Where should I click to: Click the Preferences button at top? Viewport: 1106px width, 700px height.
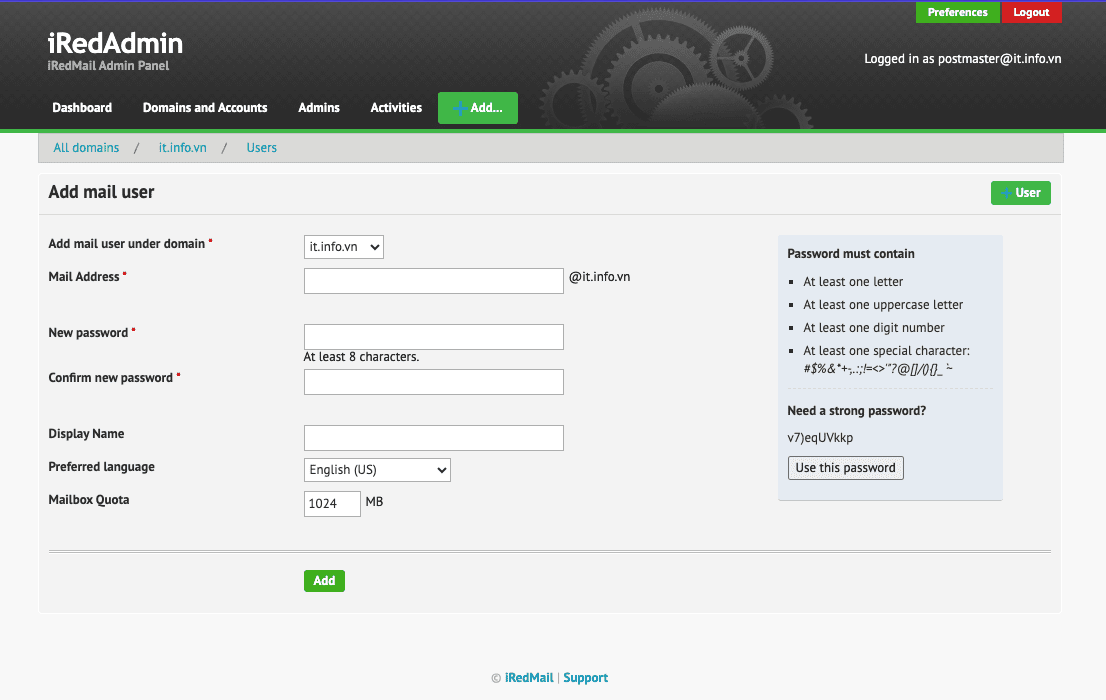[957, 12]
